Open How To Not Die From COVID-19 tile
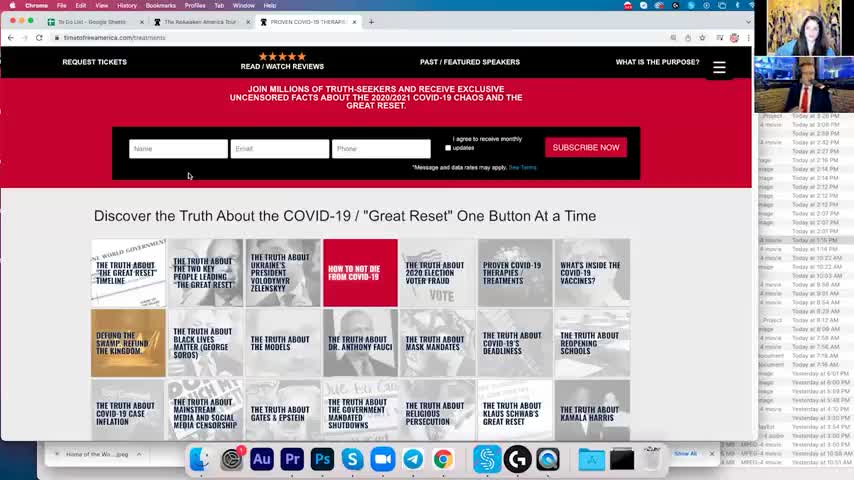Image resolution: width=854 pixels, height=480 pixels. point(360,272)
